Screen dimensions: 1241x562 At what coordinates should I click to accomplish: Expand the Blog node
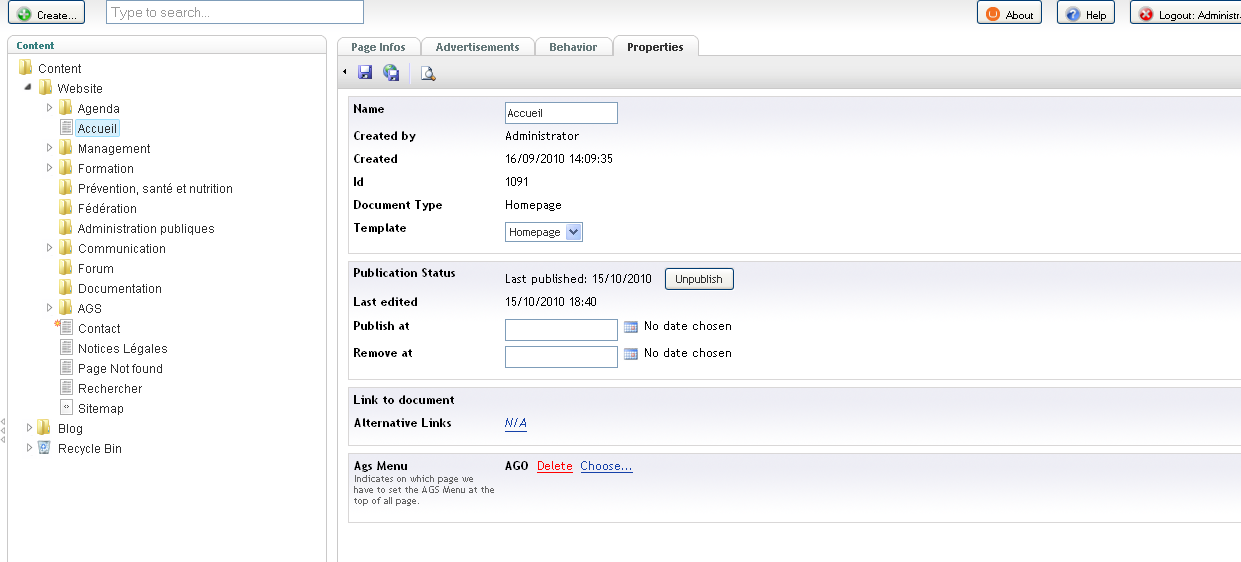[x=30, y=428]
